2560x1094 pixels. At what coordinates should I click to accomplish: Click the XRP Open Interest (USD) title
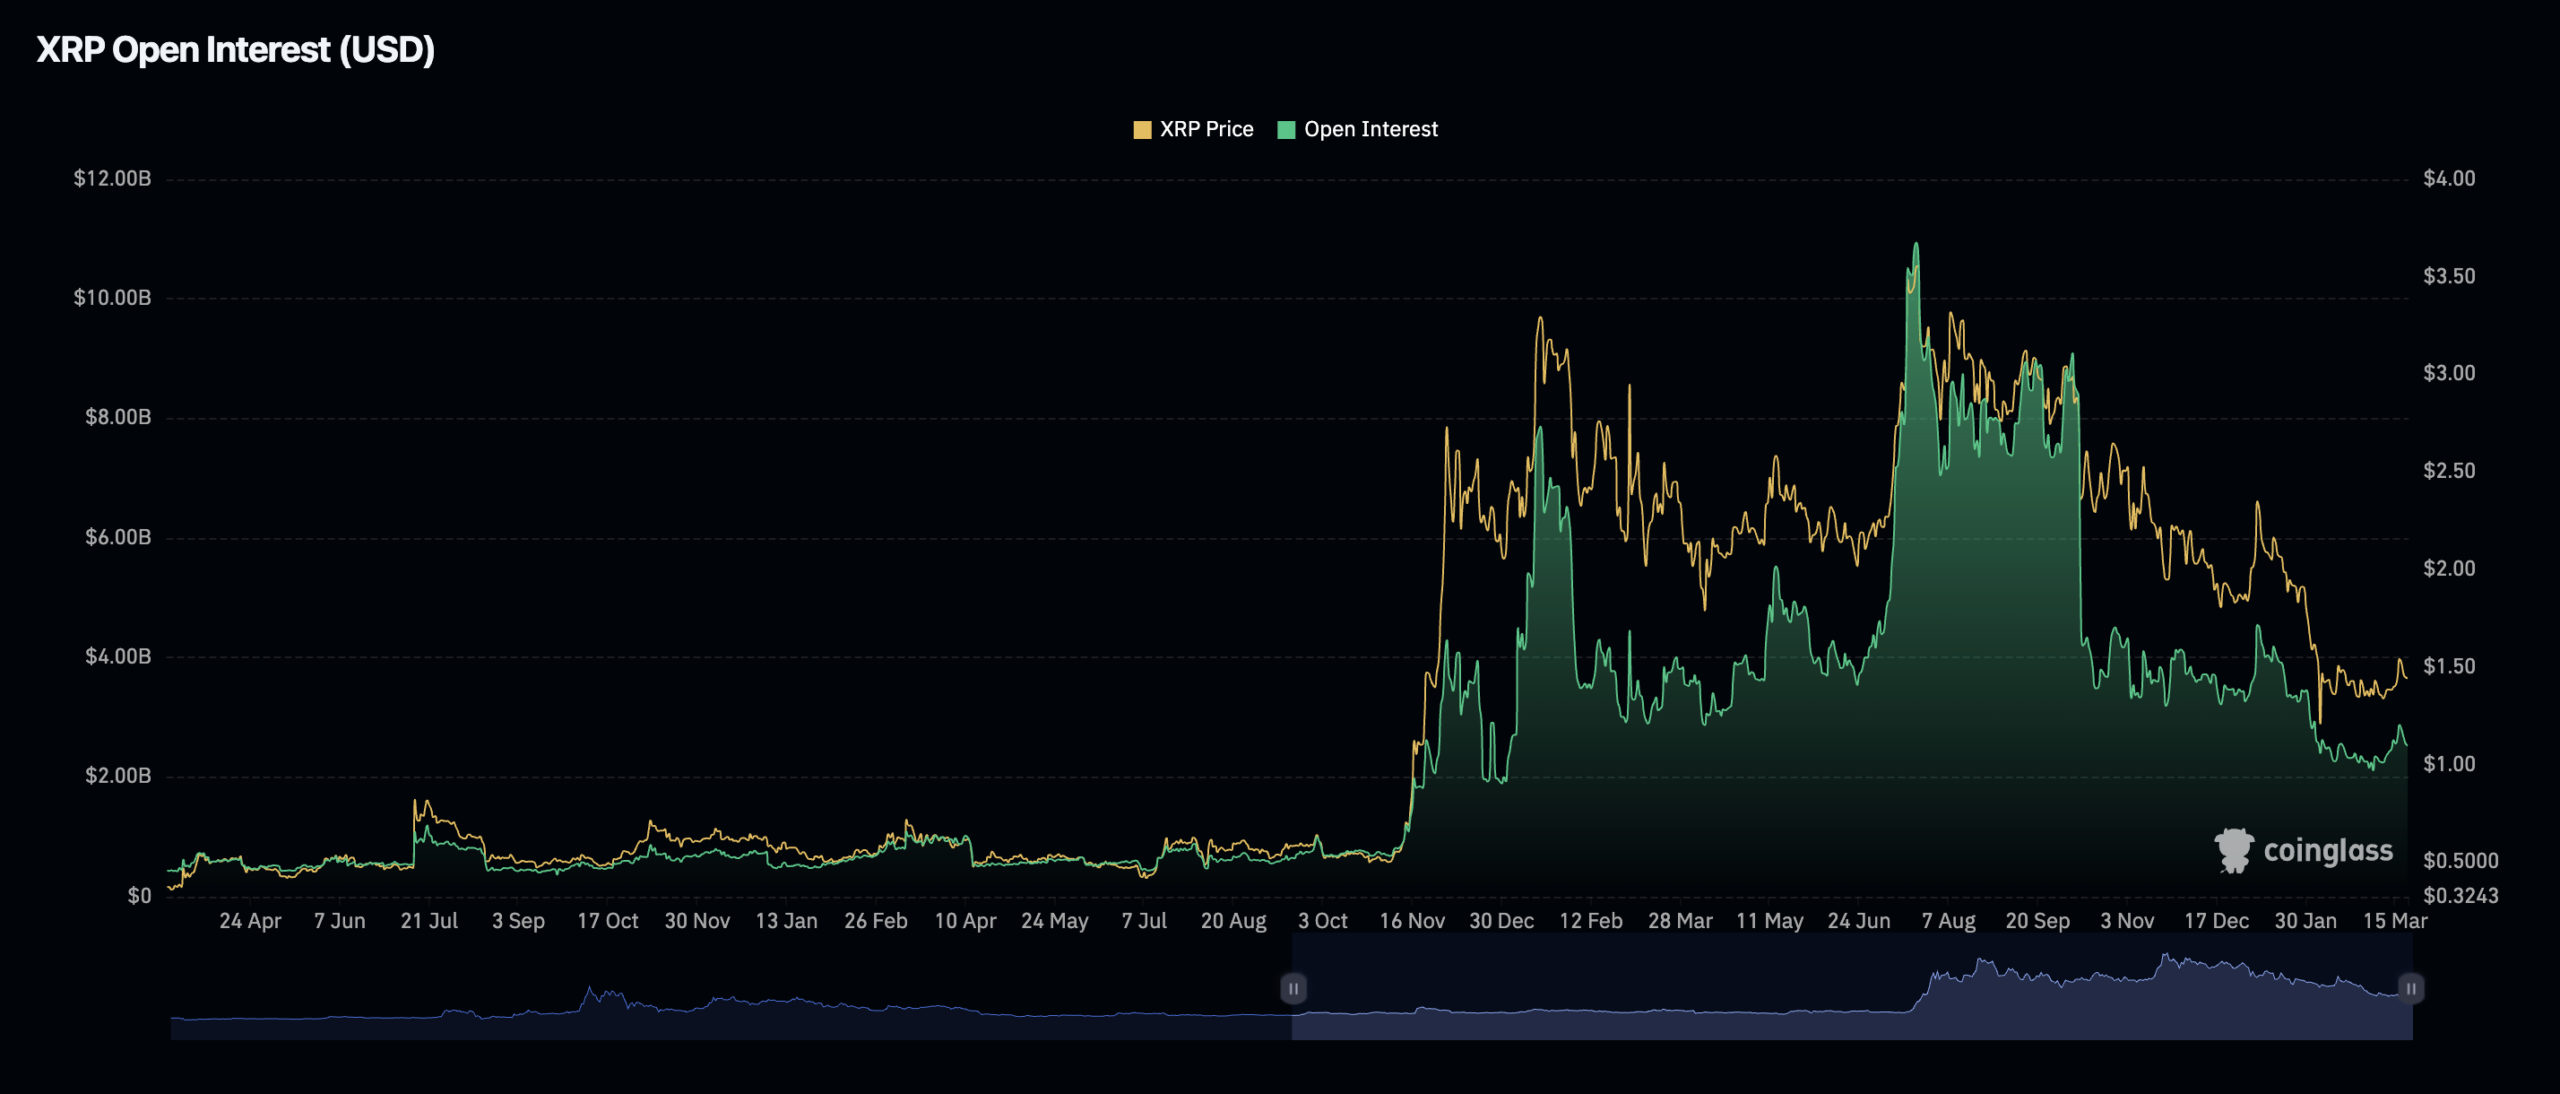pyautogui.click(x=236, y=50)
